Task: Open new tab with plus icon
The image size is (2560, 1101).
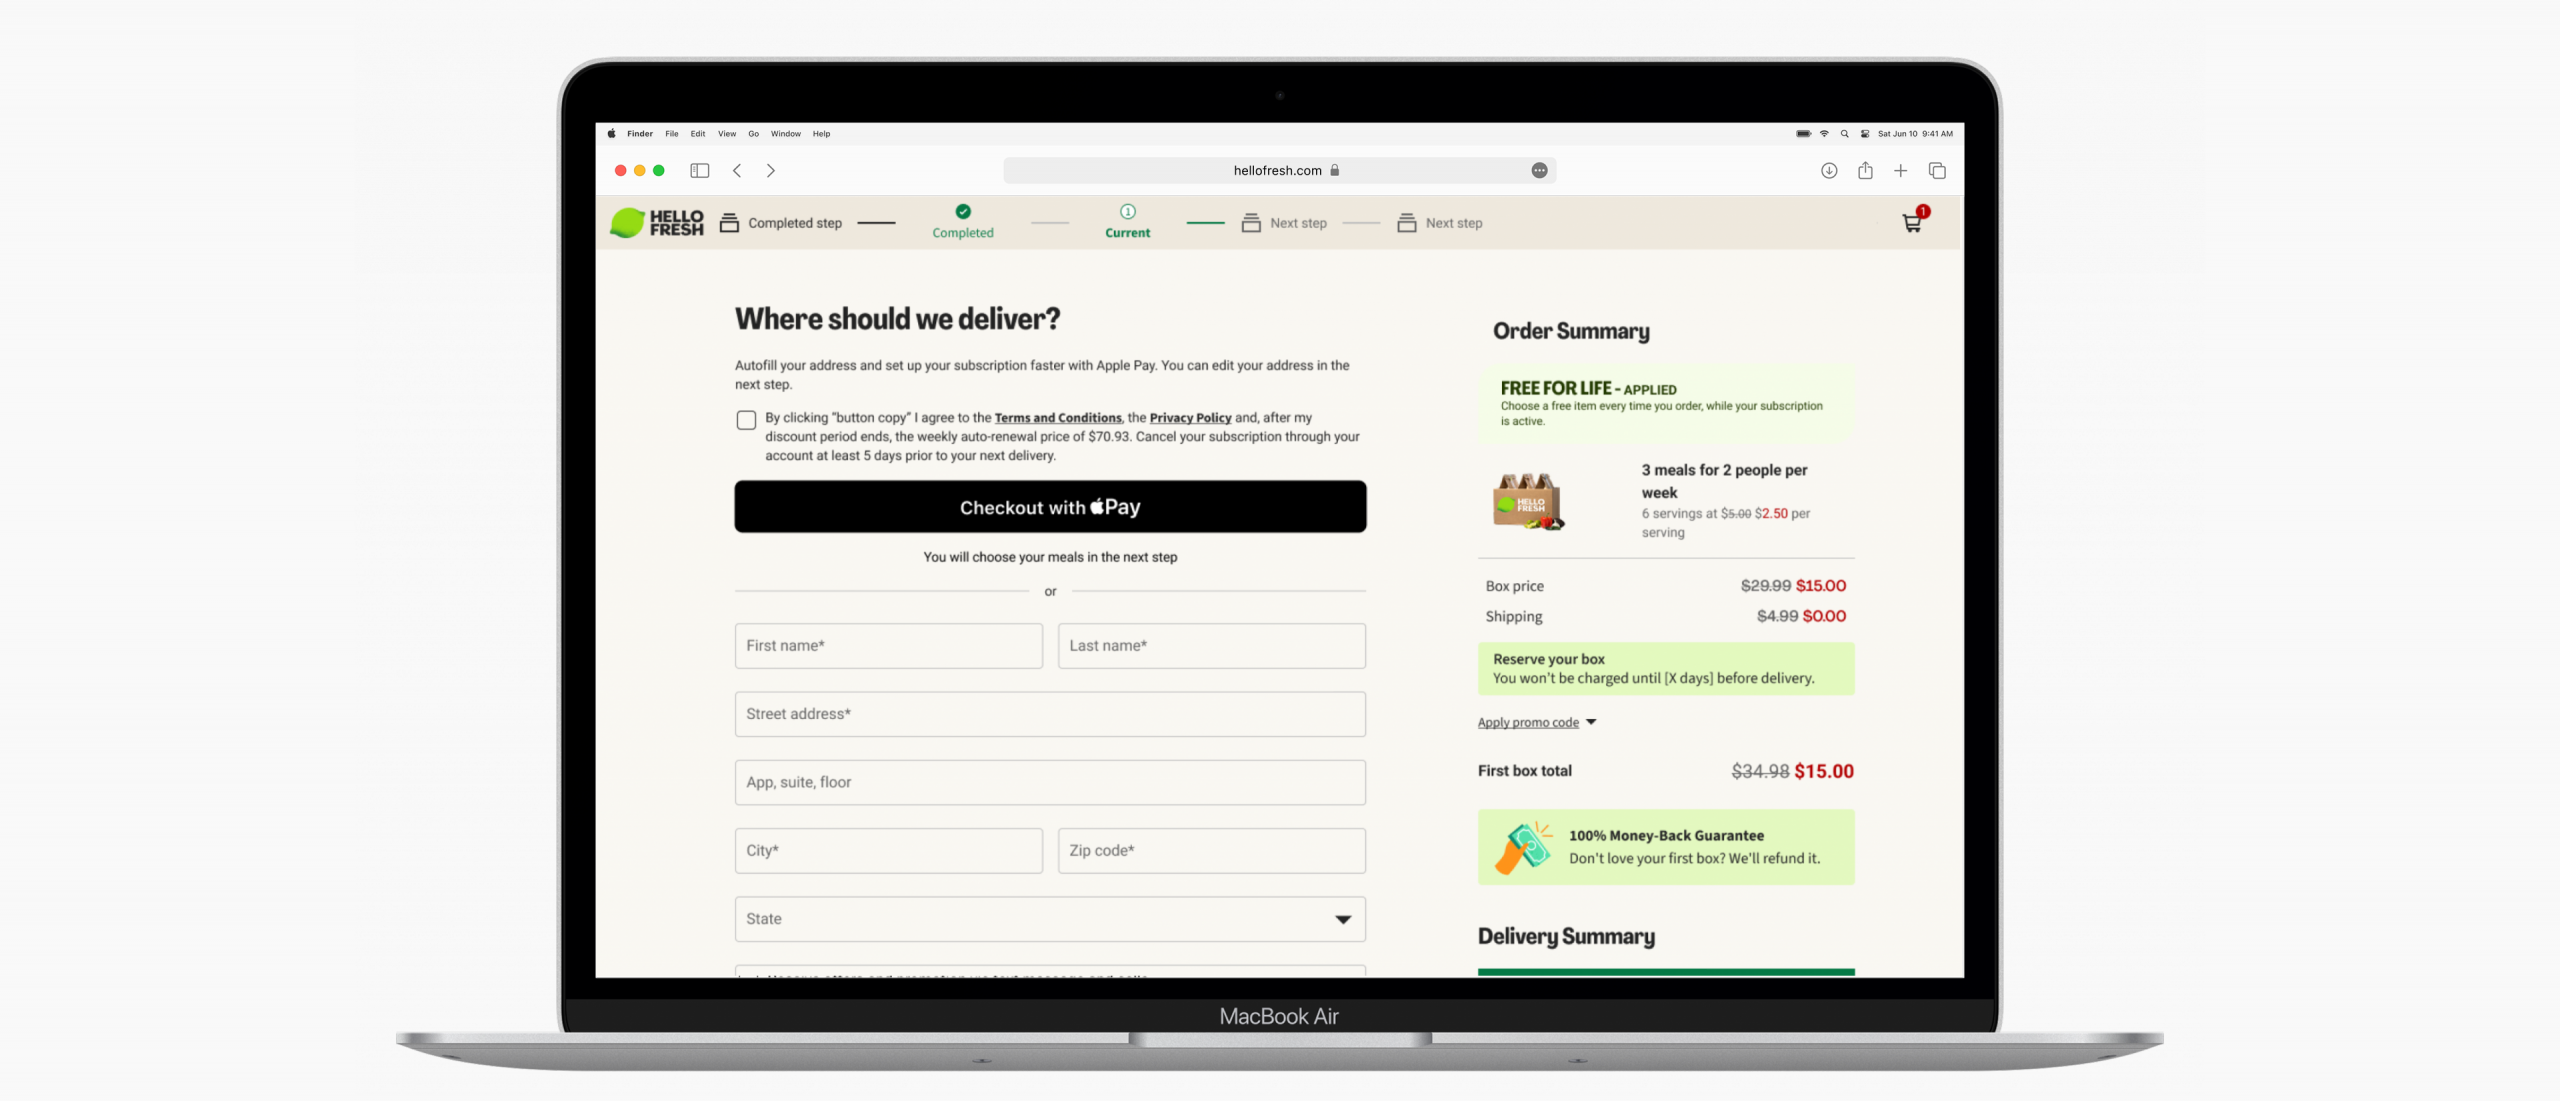Action: click(1901, 171)
